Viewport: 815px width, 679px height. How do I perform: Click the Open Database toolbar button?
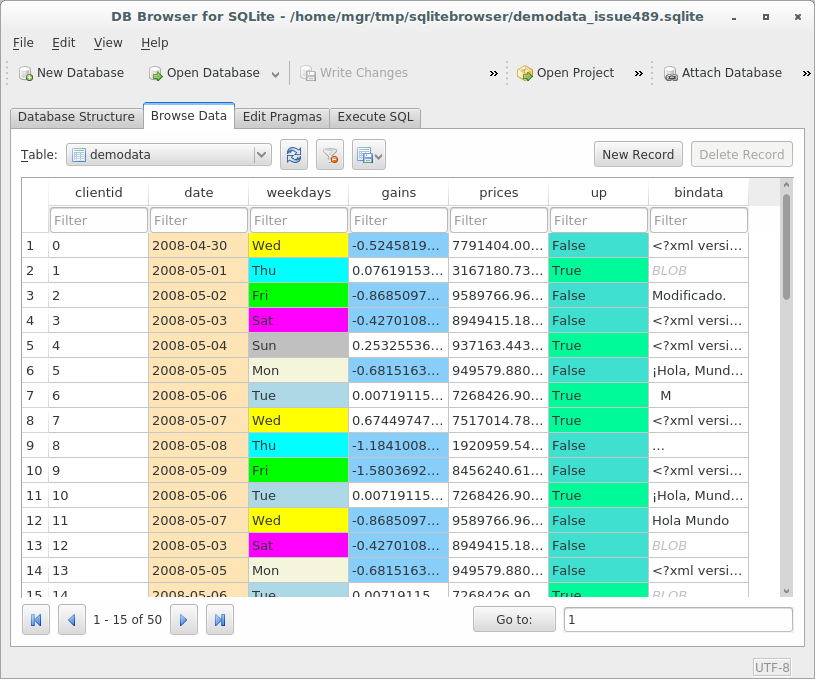pyautogui.click(x=204, y=73)
